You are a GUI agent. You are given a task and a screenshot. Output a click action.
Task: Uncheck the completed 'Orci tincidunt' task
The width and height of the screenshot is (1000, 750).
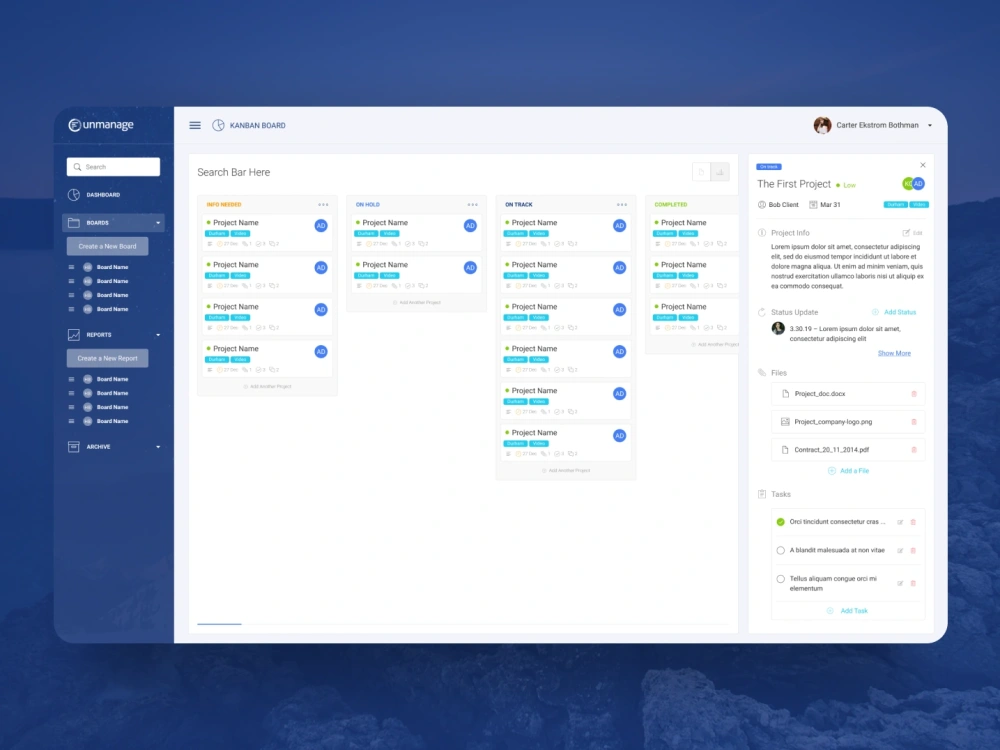tap(780, 522)
